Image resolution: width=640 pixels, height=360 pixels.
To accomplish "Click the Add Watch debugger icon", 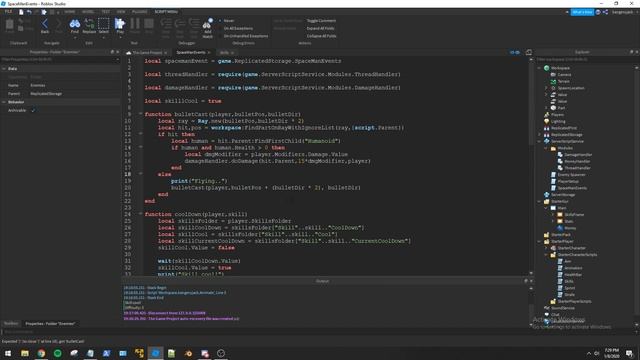I will (x=208, y=24).
